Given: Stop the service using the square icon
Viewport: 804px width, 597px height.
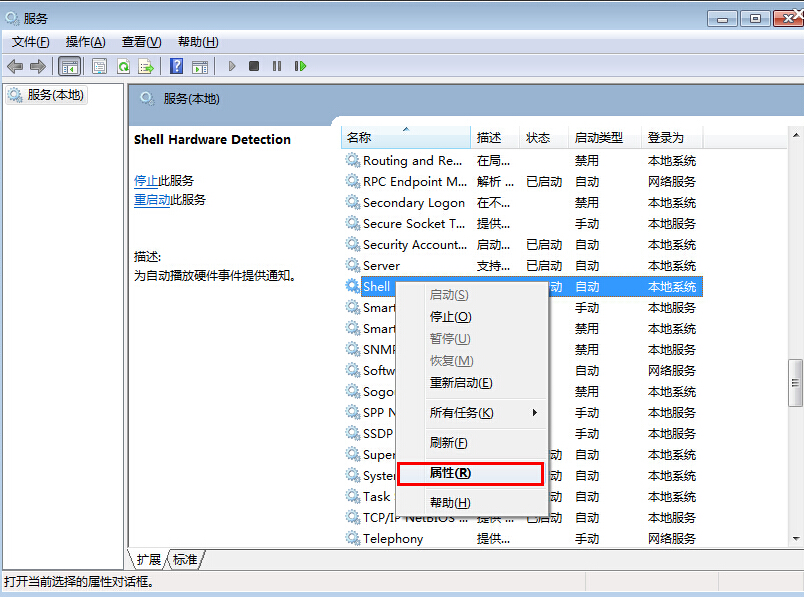Looking at the screenshot, I should [x=254, y=65].
